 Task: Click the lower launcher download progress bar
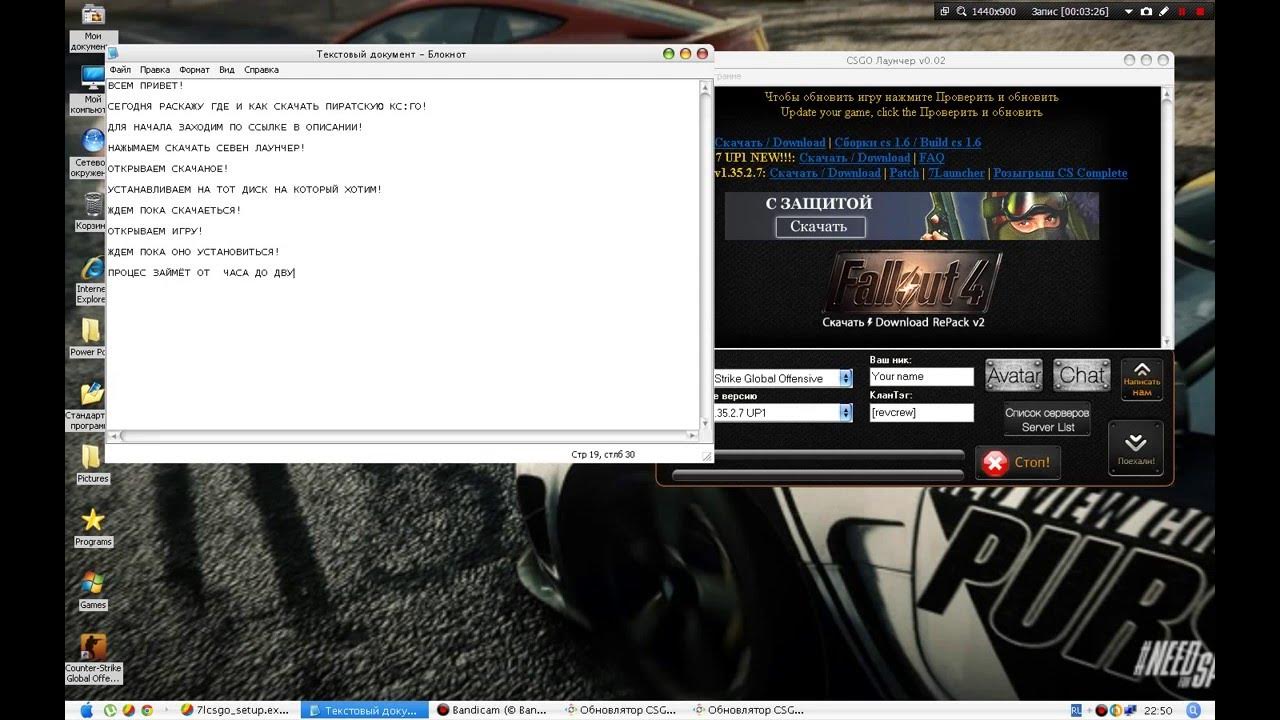click(x=816, y=476)
